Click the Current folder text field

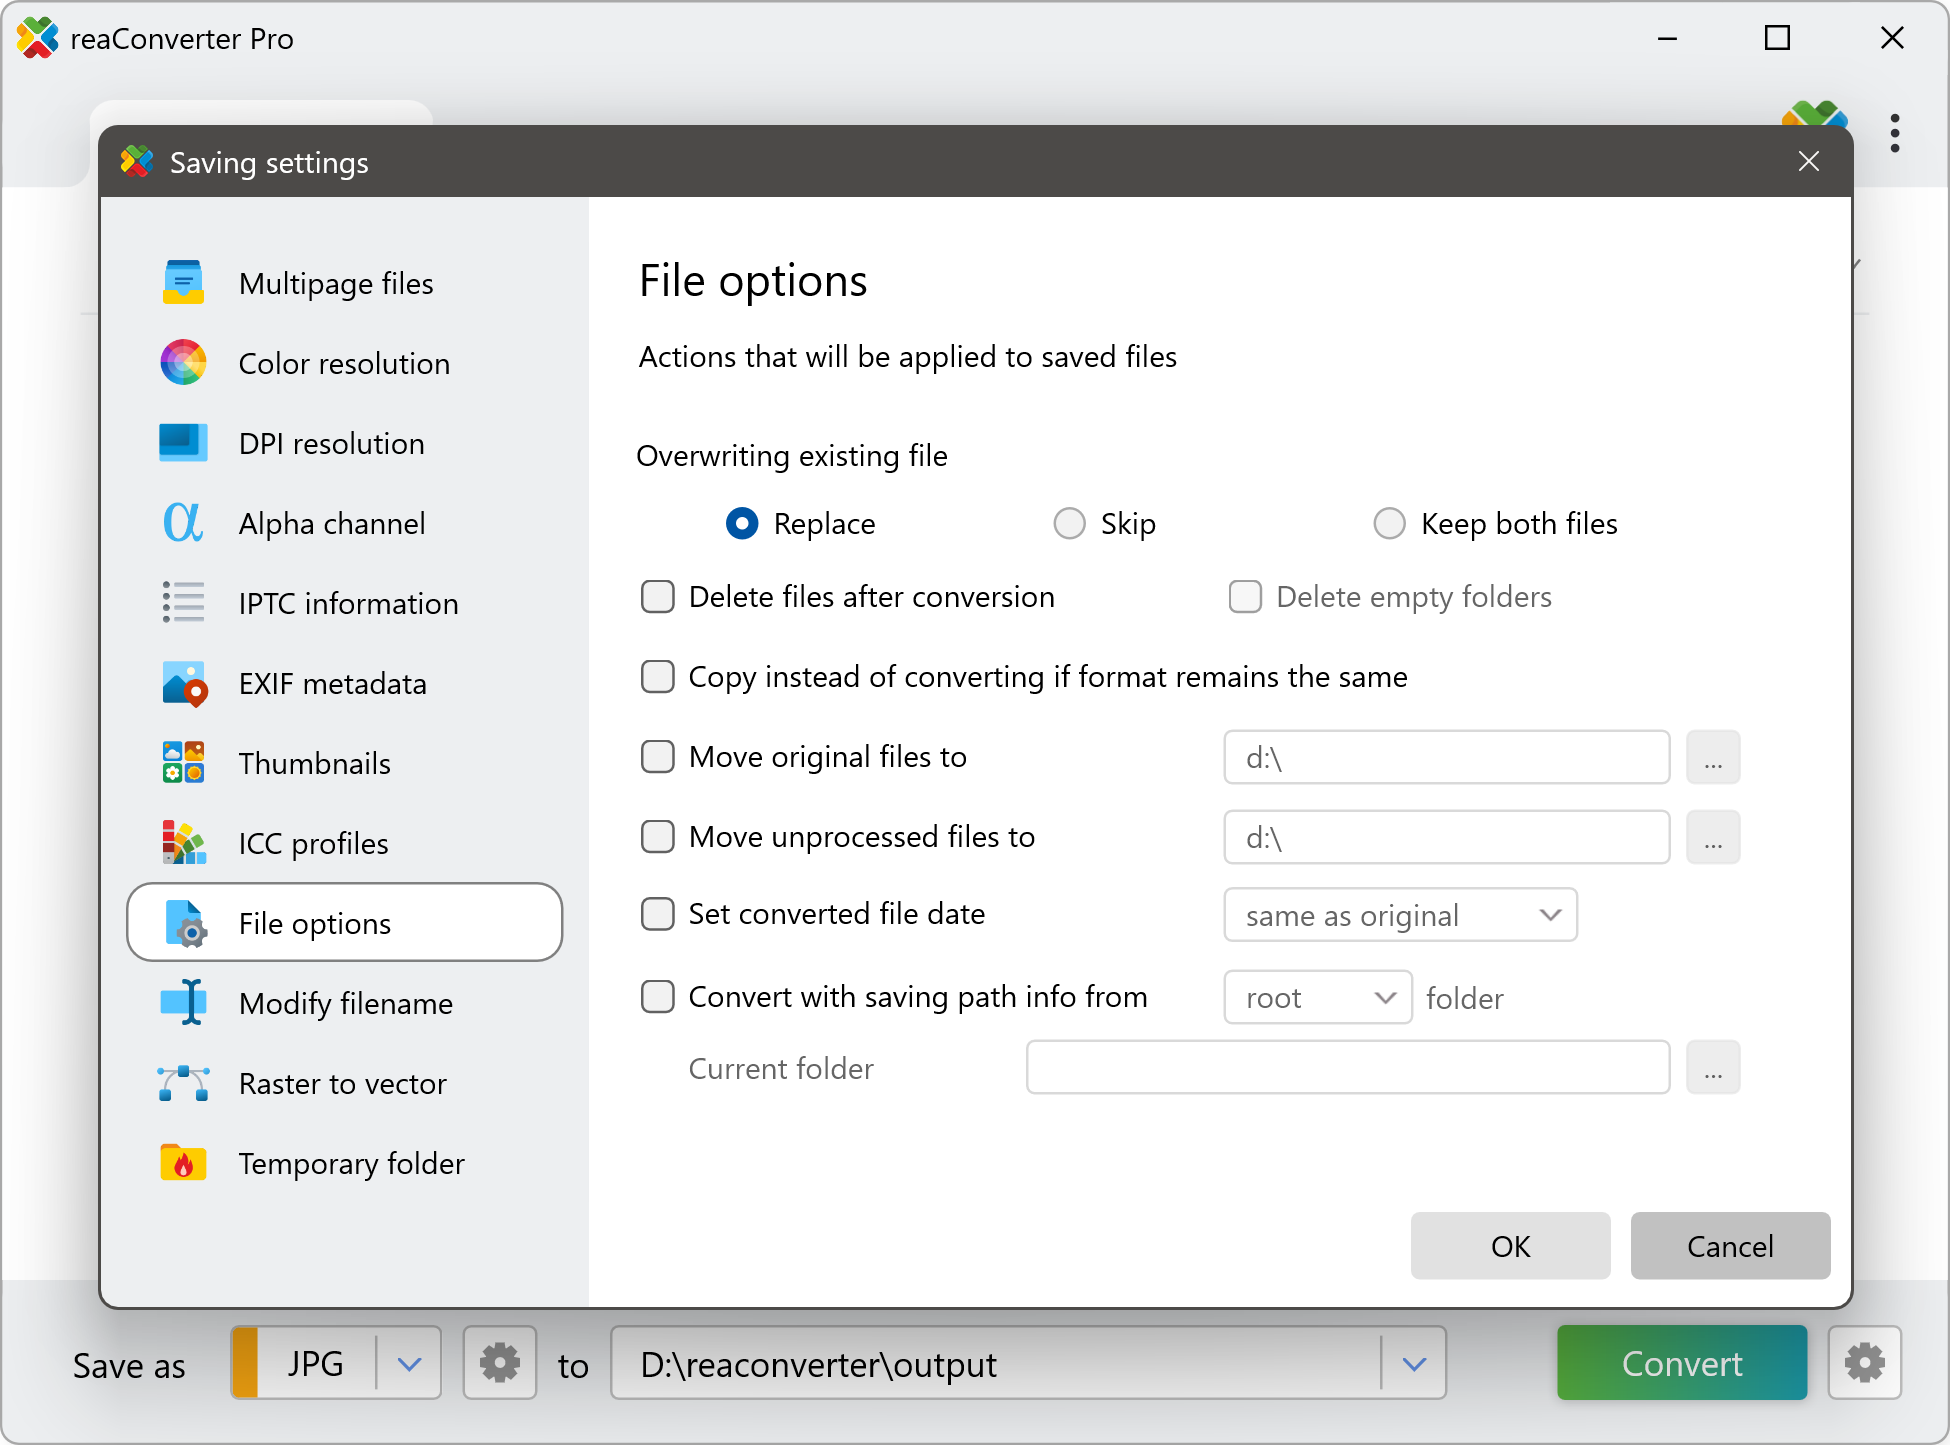1347,1068
